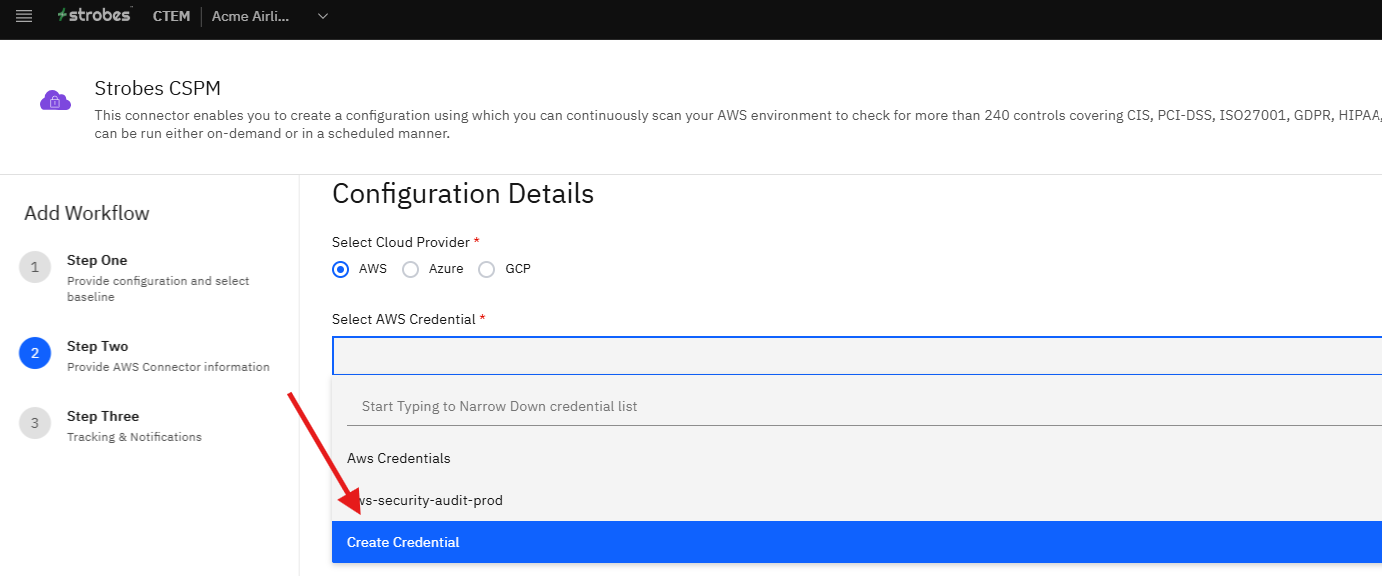Select the GCP cloud provider radio button
Image resolution: width=1382 pixels, height=576 pixels.
[x=487, y=269]
